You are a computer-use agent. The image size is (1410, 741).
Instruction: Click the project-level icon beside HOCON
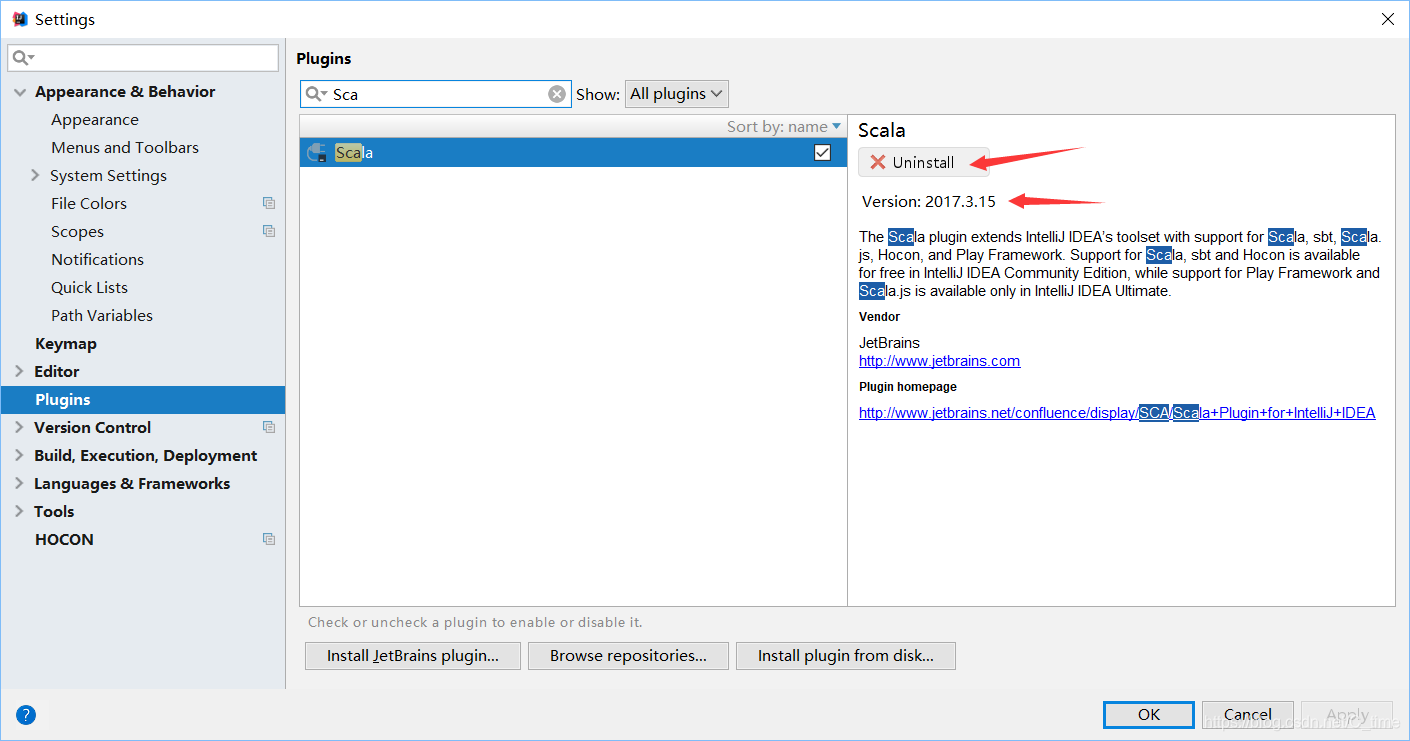click(269, 539)
